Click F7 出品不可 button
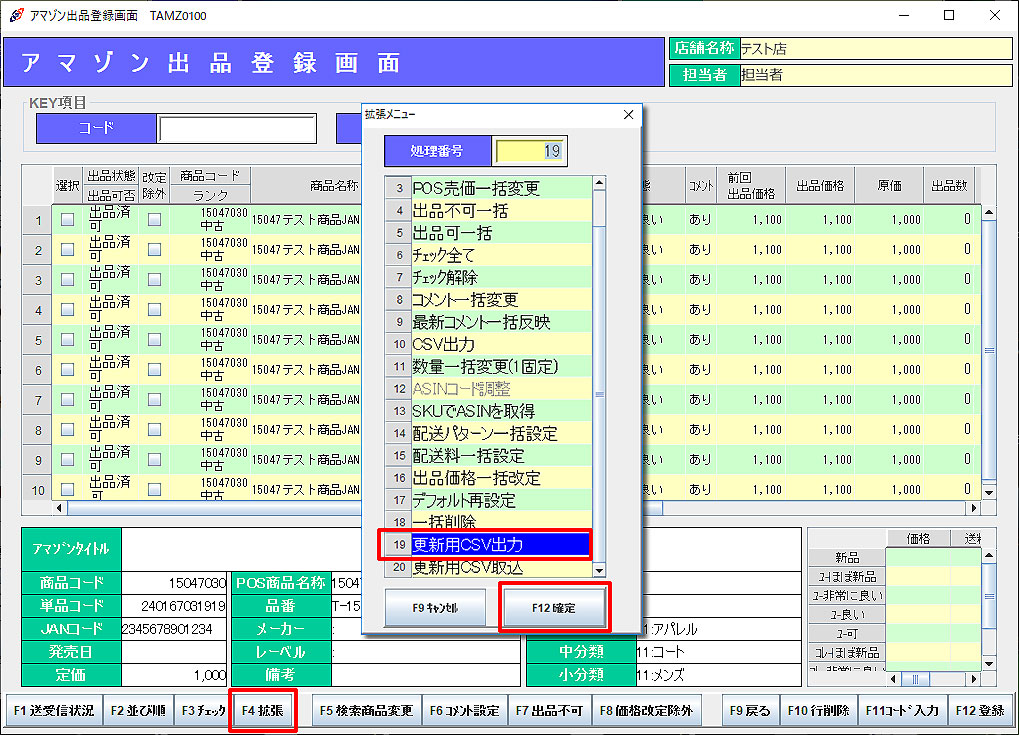 click(x=549, y=711)
